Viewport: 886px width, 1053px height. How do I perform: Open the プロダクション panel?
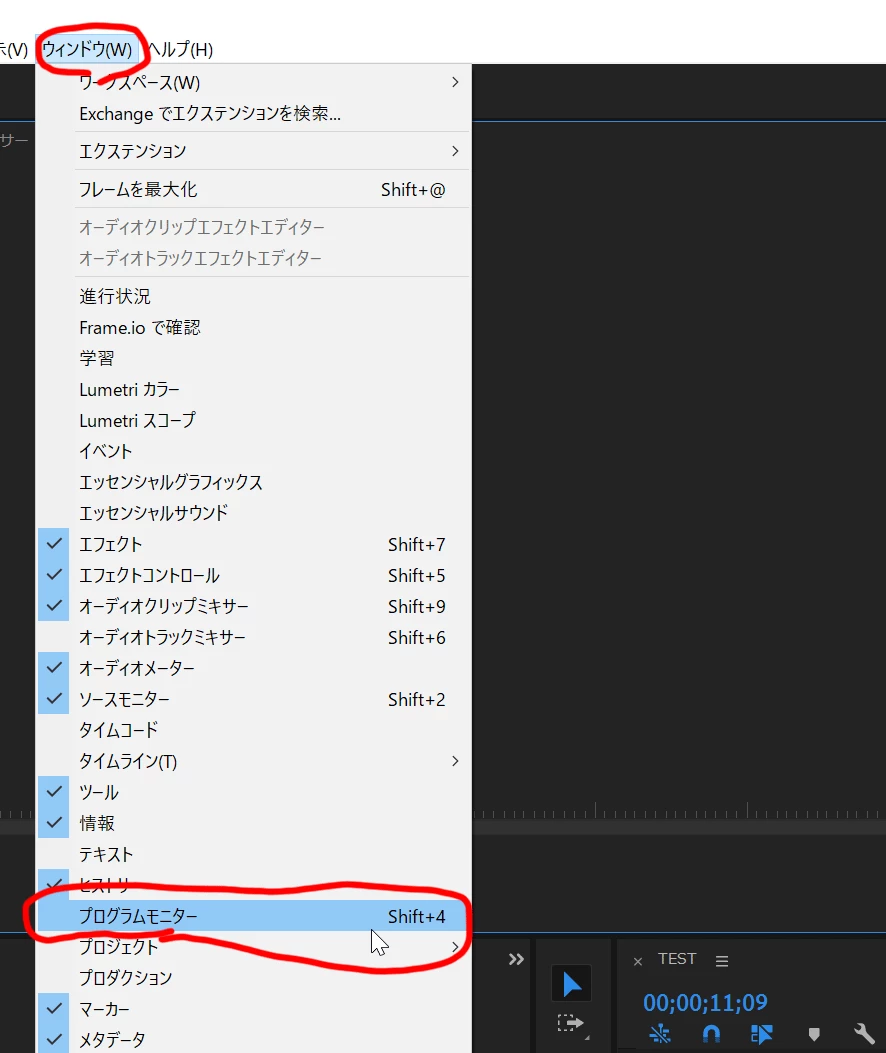coord(253,978)
